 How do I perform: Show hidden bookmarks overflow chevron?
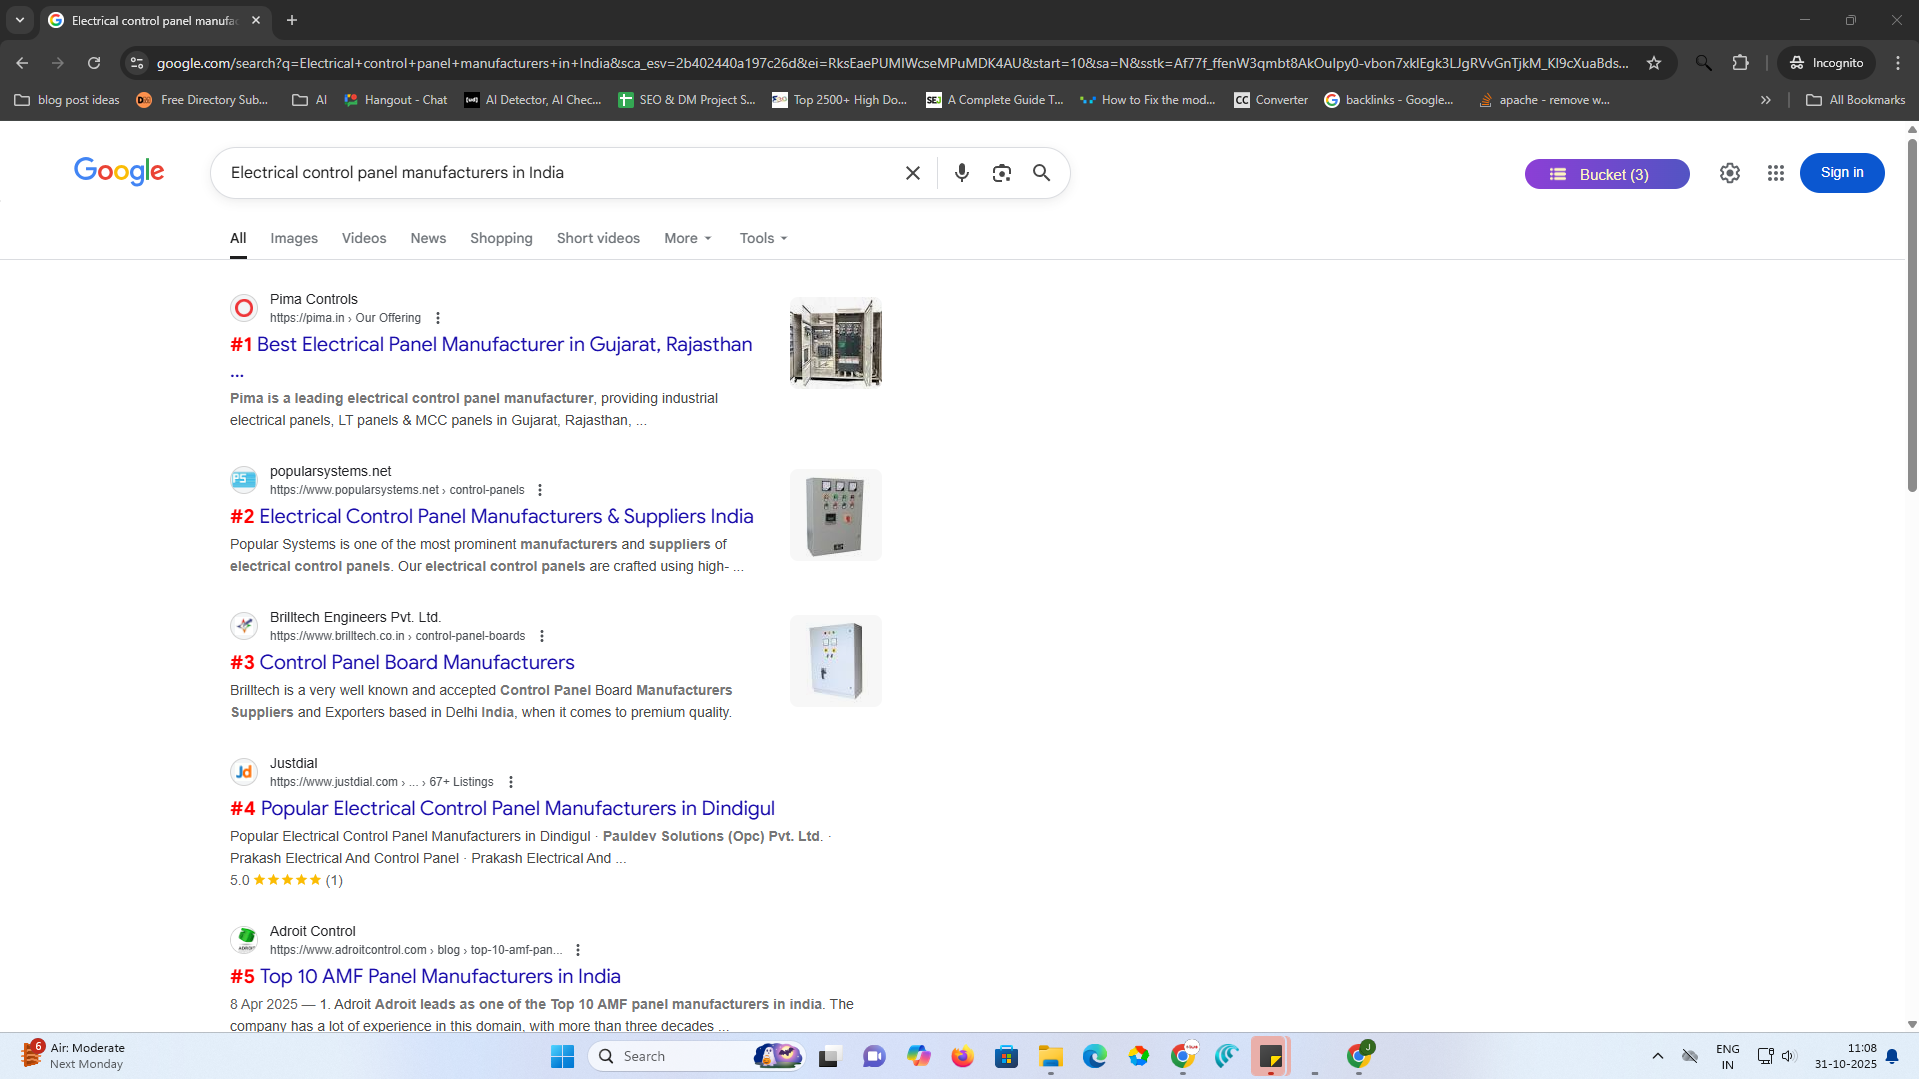click(1765, 100)
